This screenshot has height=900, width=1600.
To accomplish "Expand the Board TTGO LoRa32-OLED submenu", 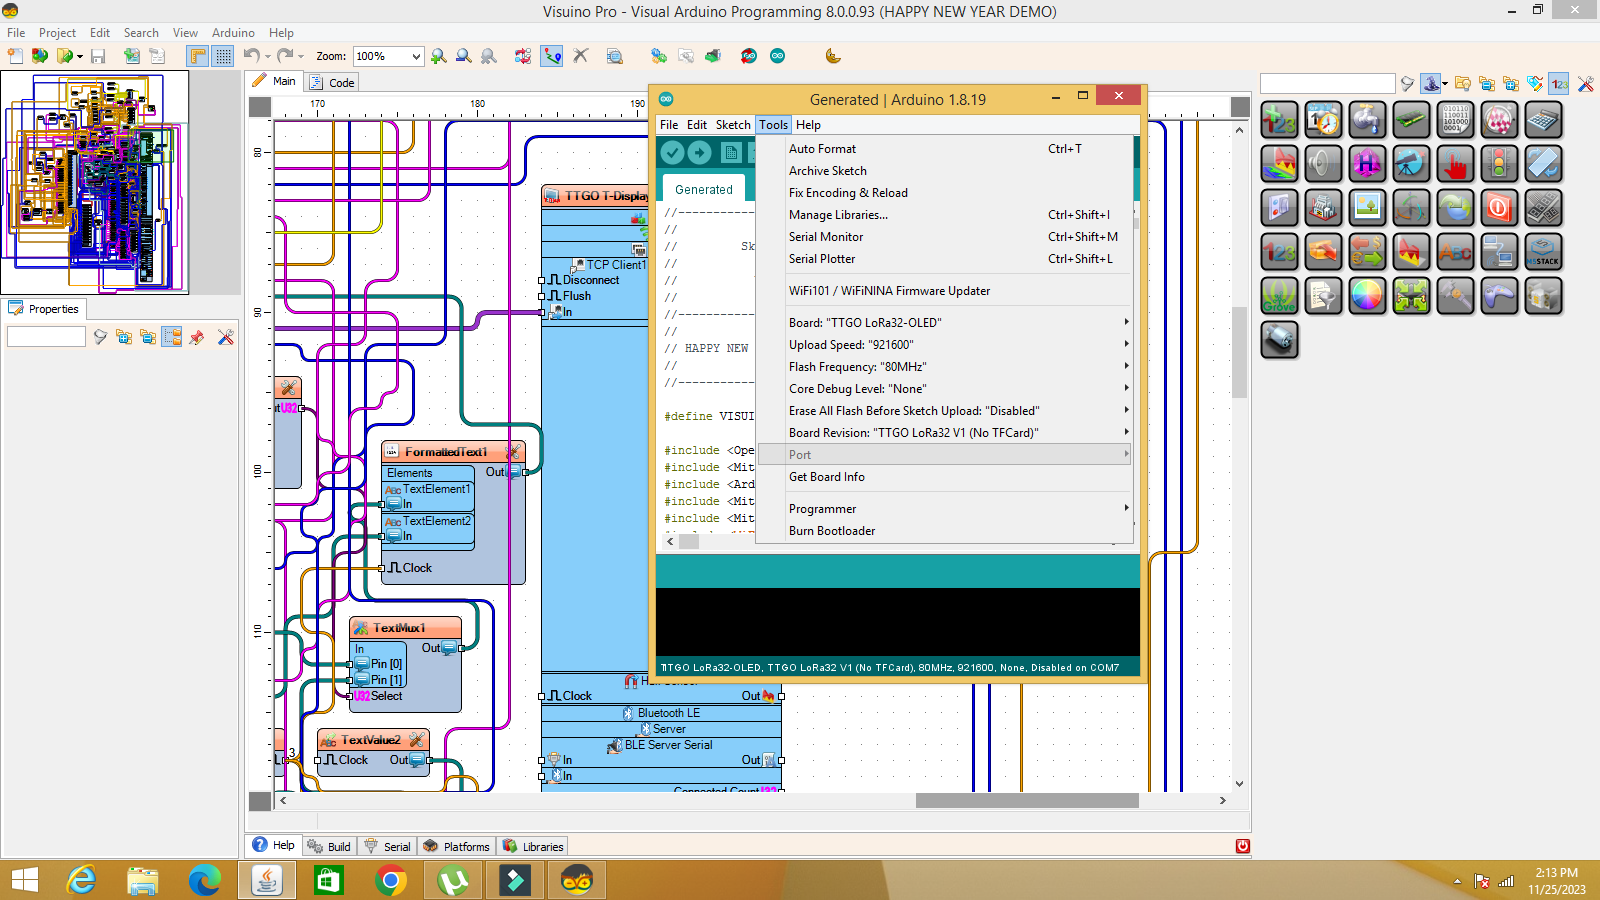I will tap(1124, 322).
